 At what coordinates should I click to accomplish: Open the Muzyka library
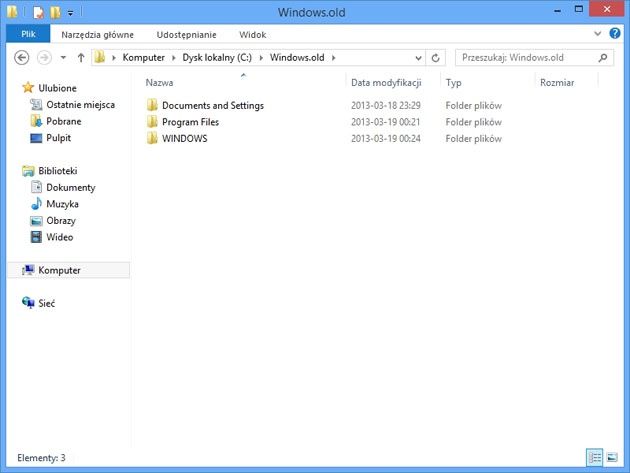[62, 204]
